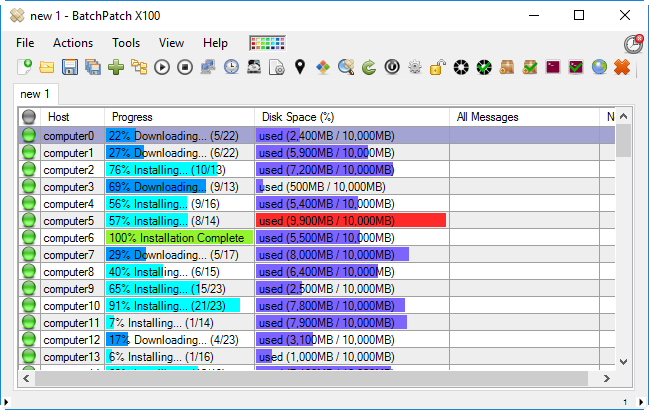The height and width of the screenshot is (410, 649).
Task: Select the computer6 host row
Action: coord(69,238)
